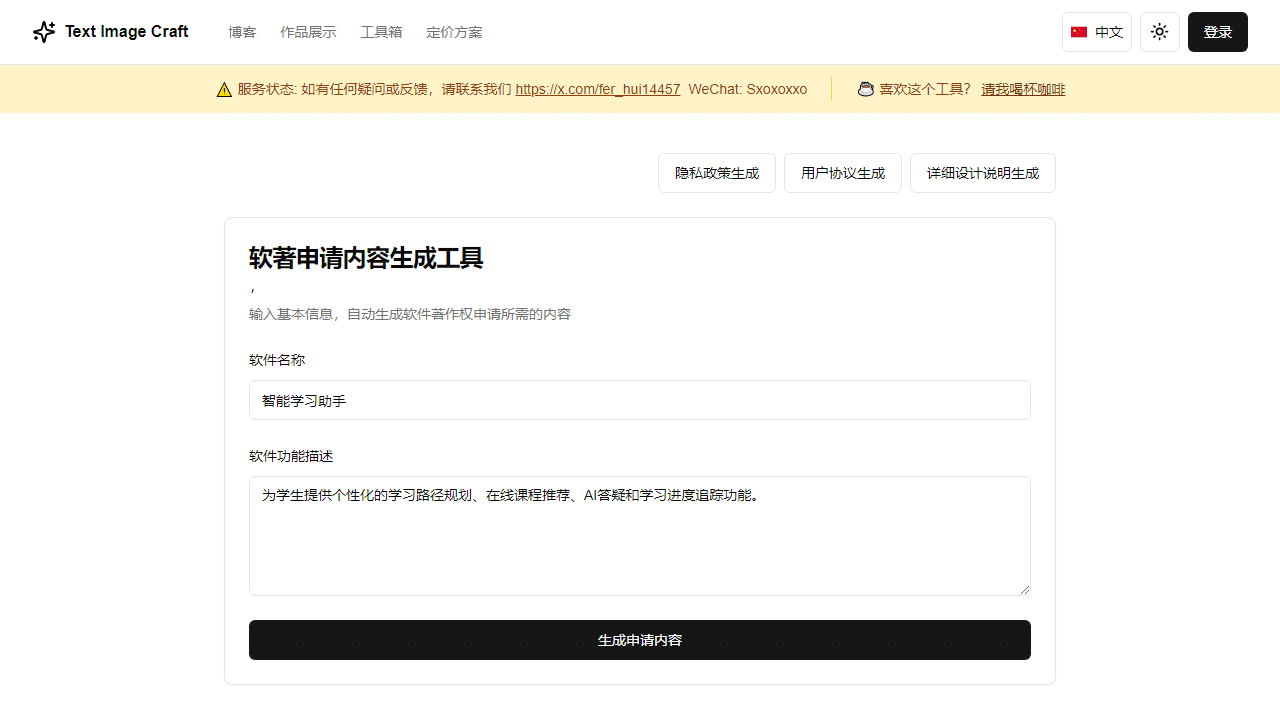Click the 生成申请内容 button

pyautogui.click(x=640, y=640)
